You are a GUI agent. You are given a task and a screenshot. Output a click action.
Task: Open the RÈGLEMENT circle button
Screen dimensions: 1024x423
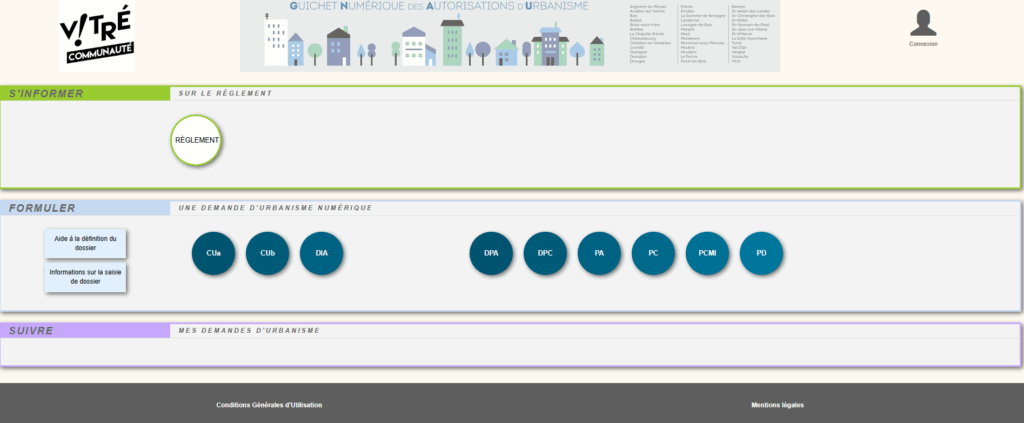point(196,140)
